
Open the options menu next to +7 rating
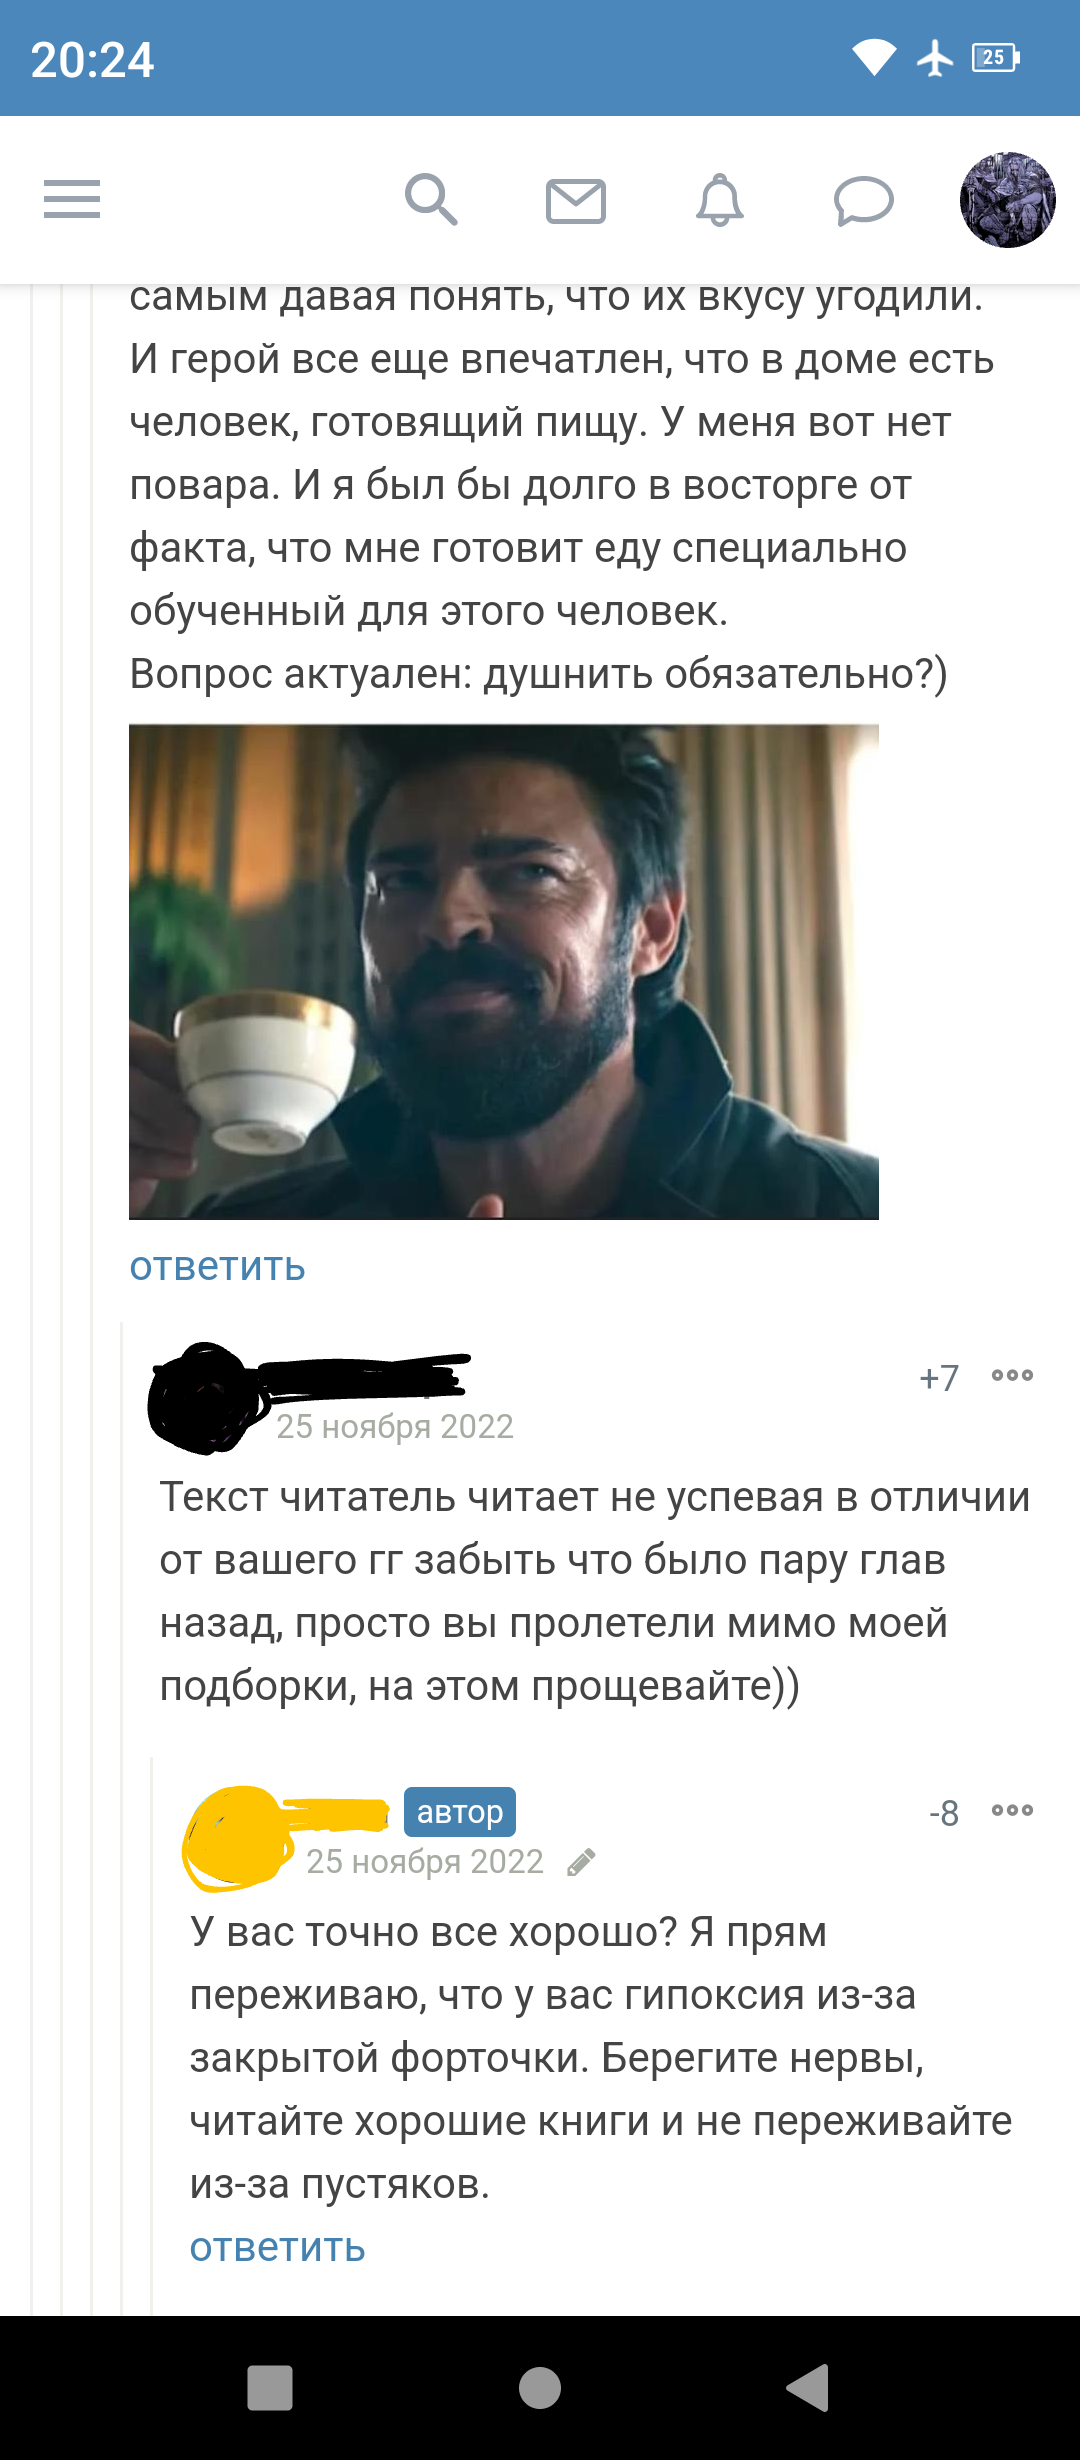(x=1012, y=1376)
